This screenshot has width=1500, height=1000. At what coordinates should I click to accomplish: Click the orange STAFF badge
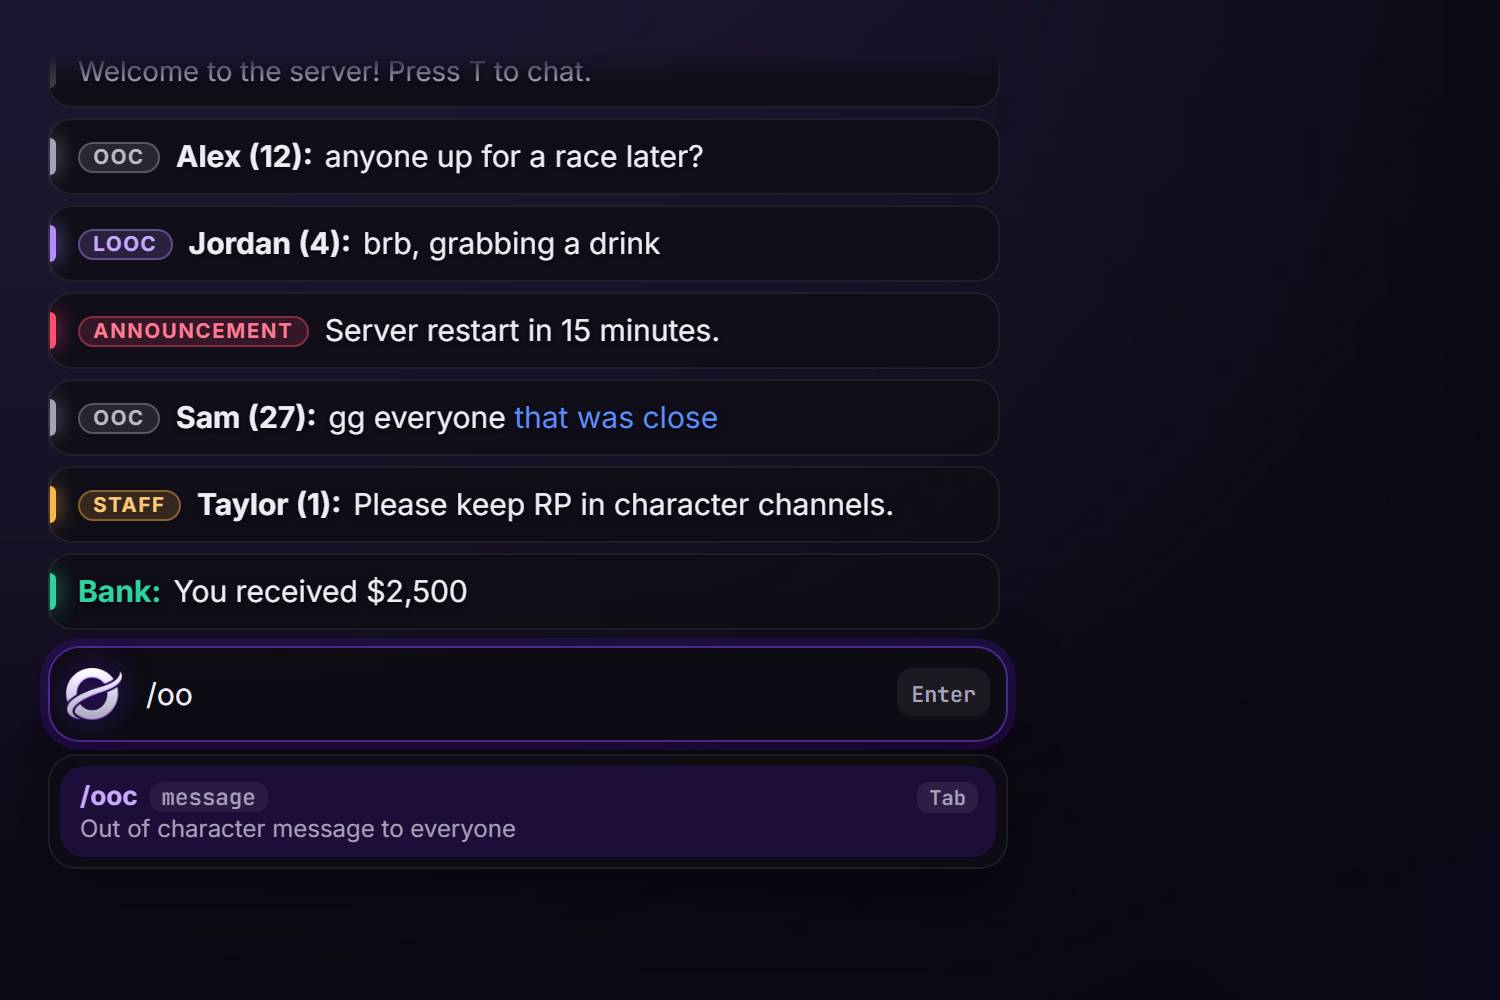129,505
